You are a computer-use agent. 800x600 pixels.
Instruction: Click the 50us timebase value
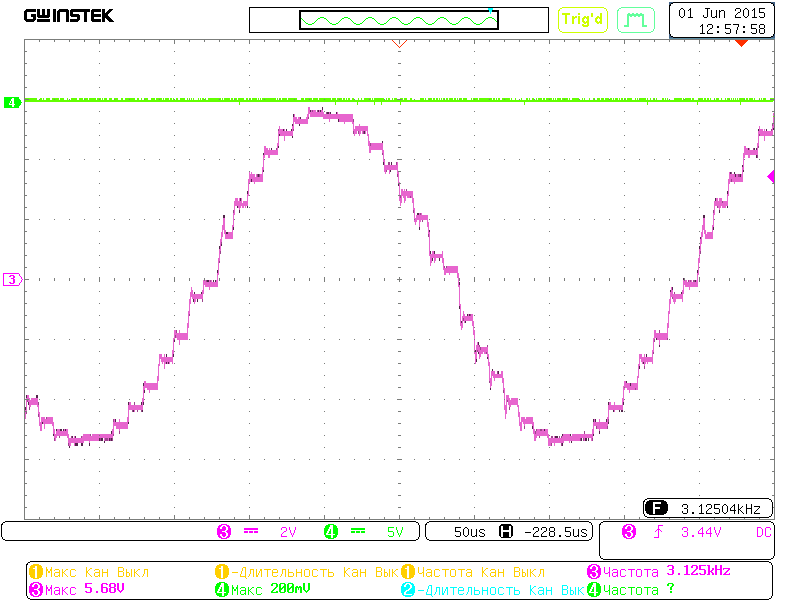[469, 532]
